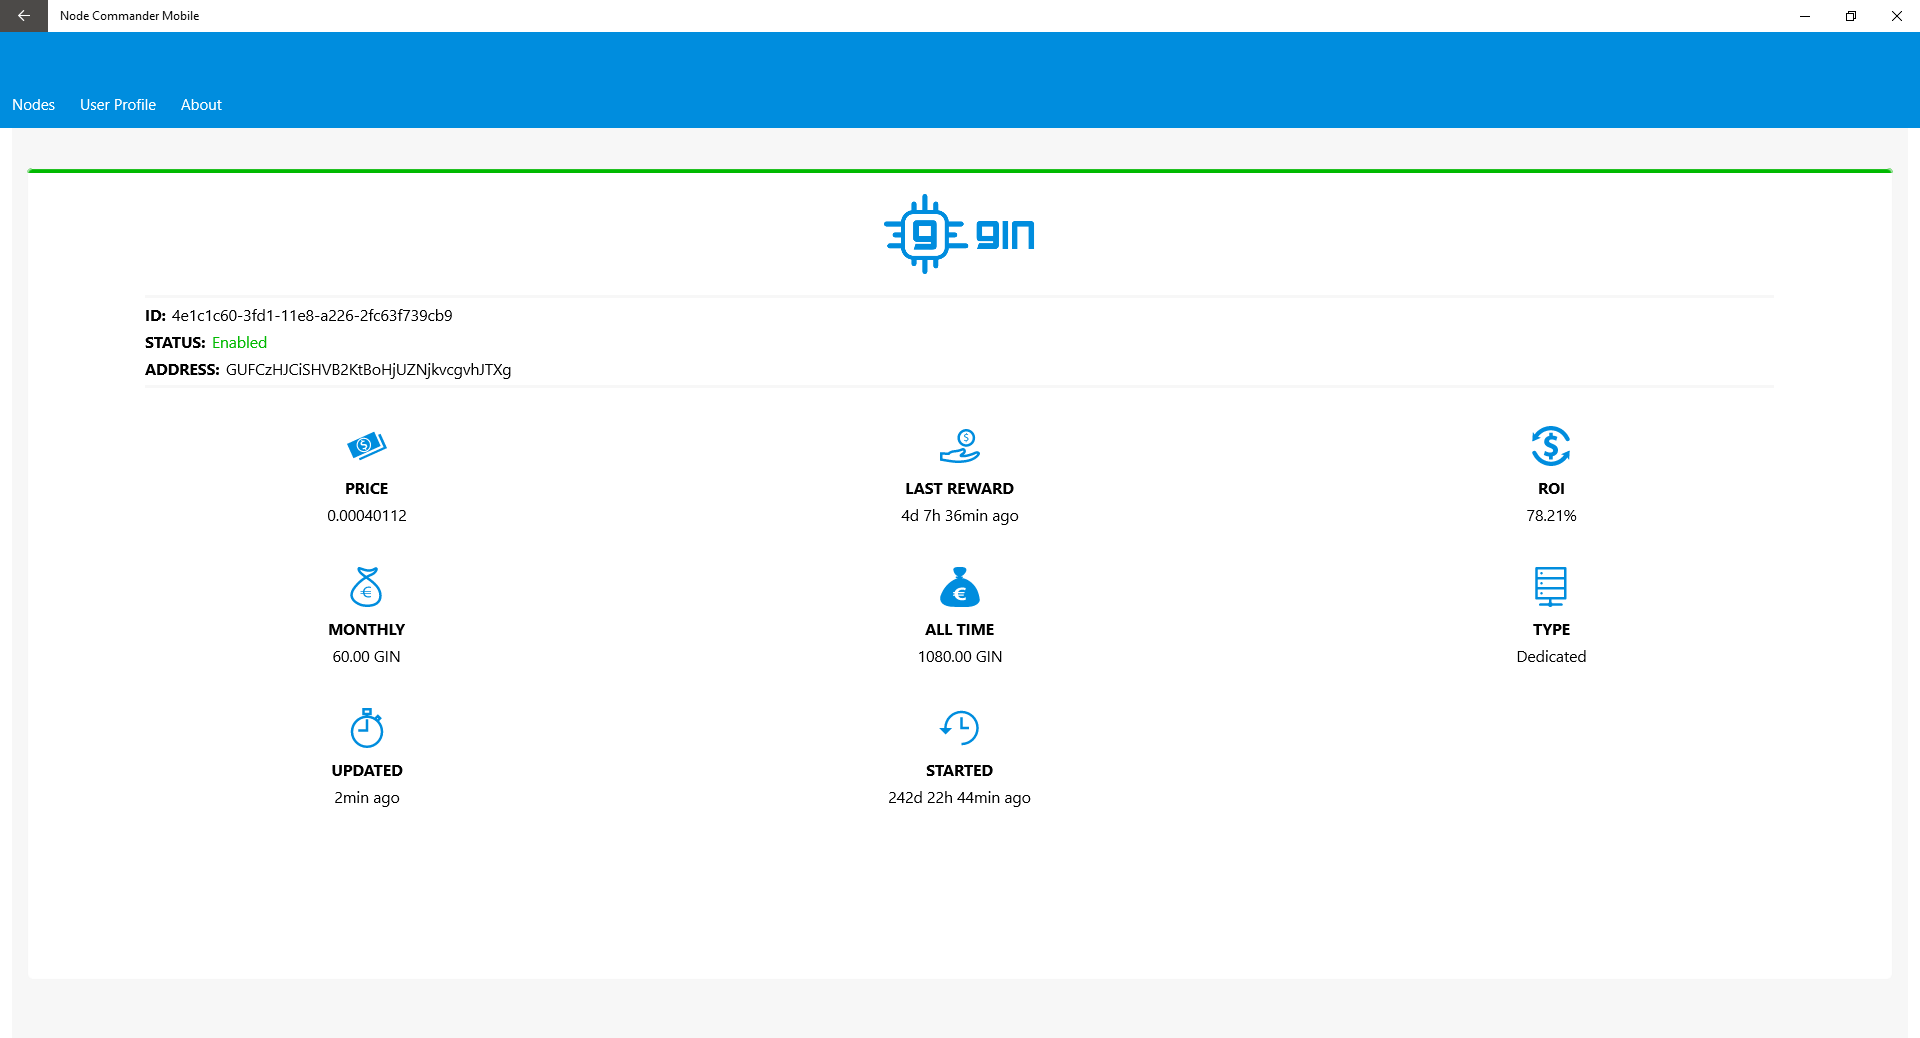Image resolution: width=1920 pixels, height=1038 pixels.
Task: Click the All Time money bag icon
Action: click(960, 587)
